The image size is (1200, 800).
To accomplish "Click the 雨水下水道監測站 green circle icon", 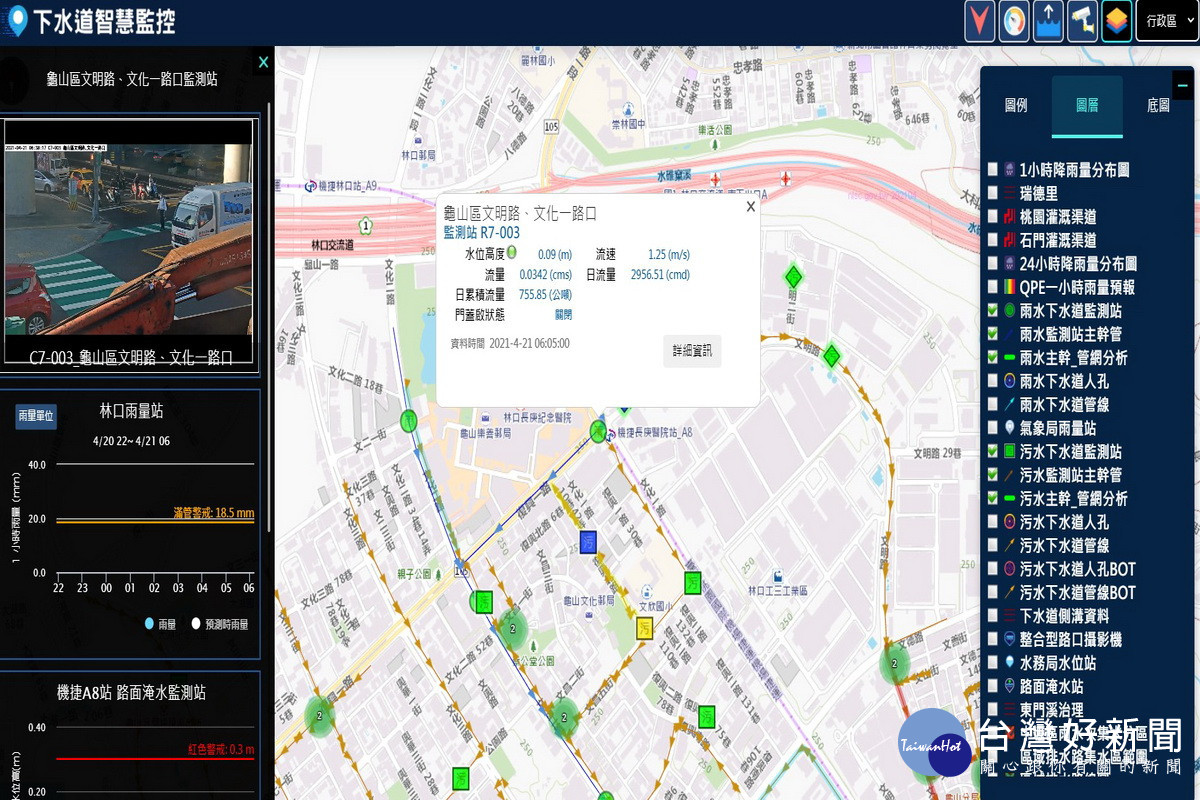I will (x=1009, y=311).
